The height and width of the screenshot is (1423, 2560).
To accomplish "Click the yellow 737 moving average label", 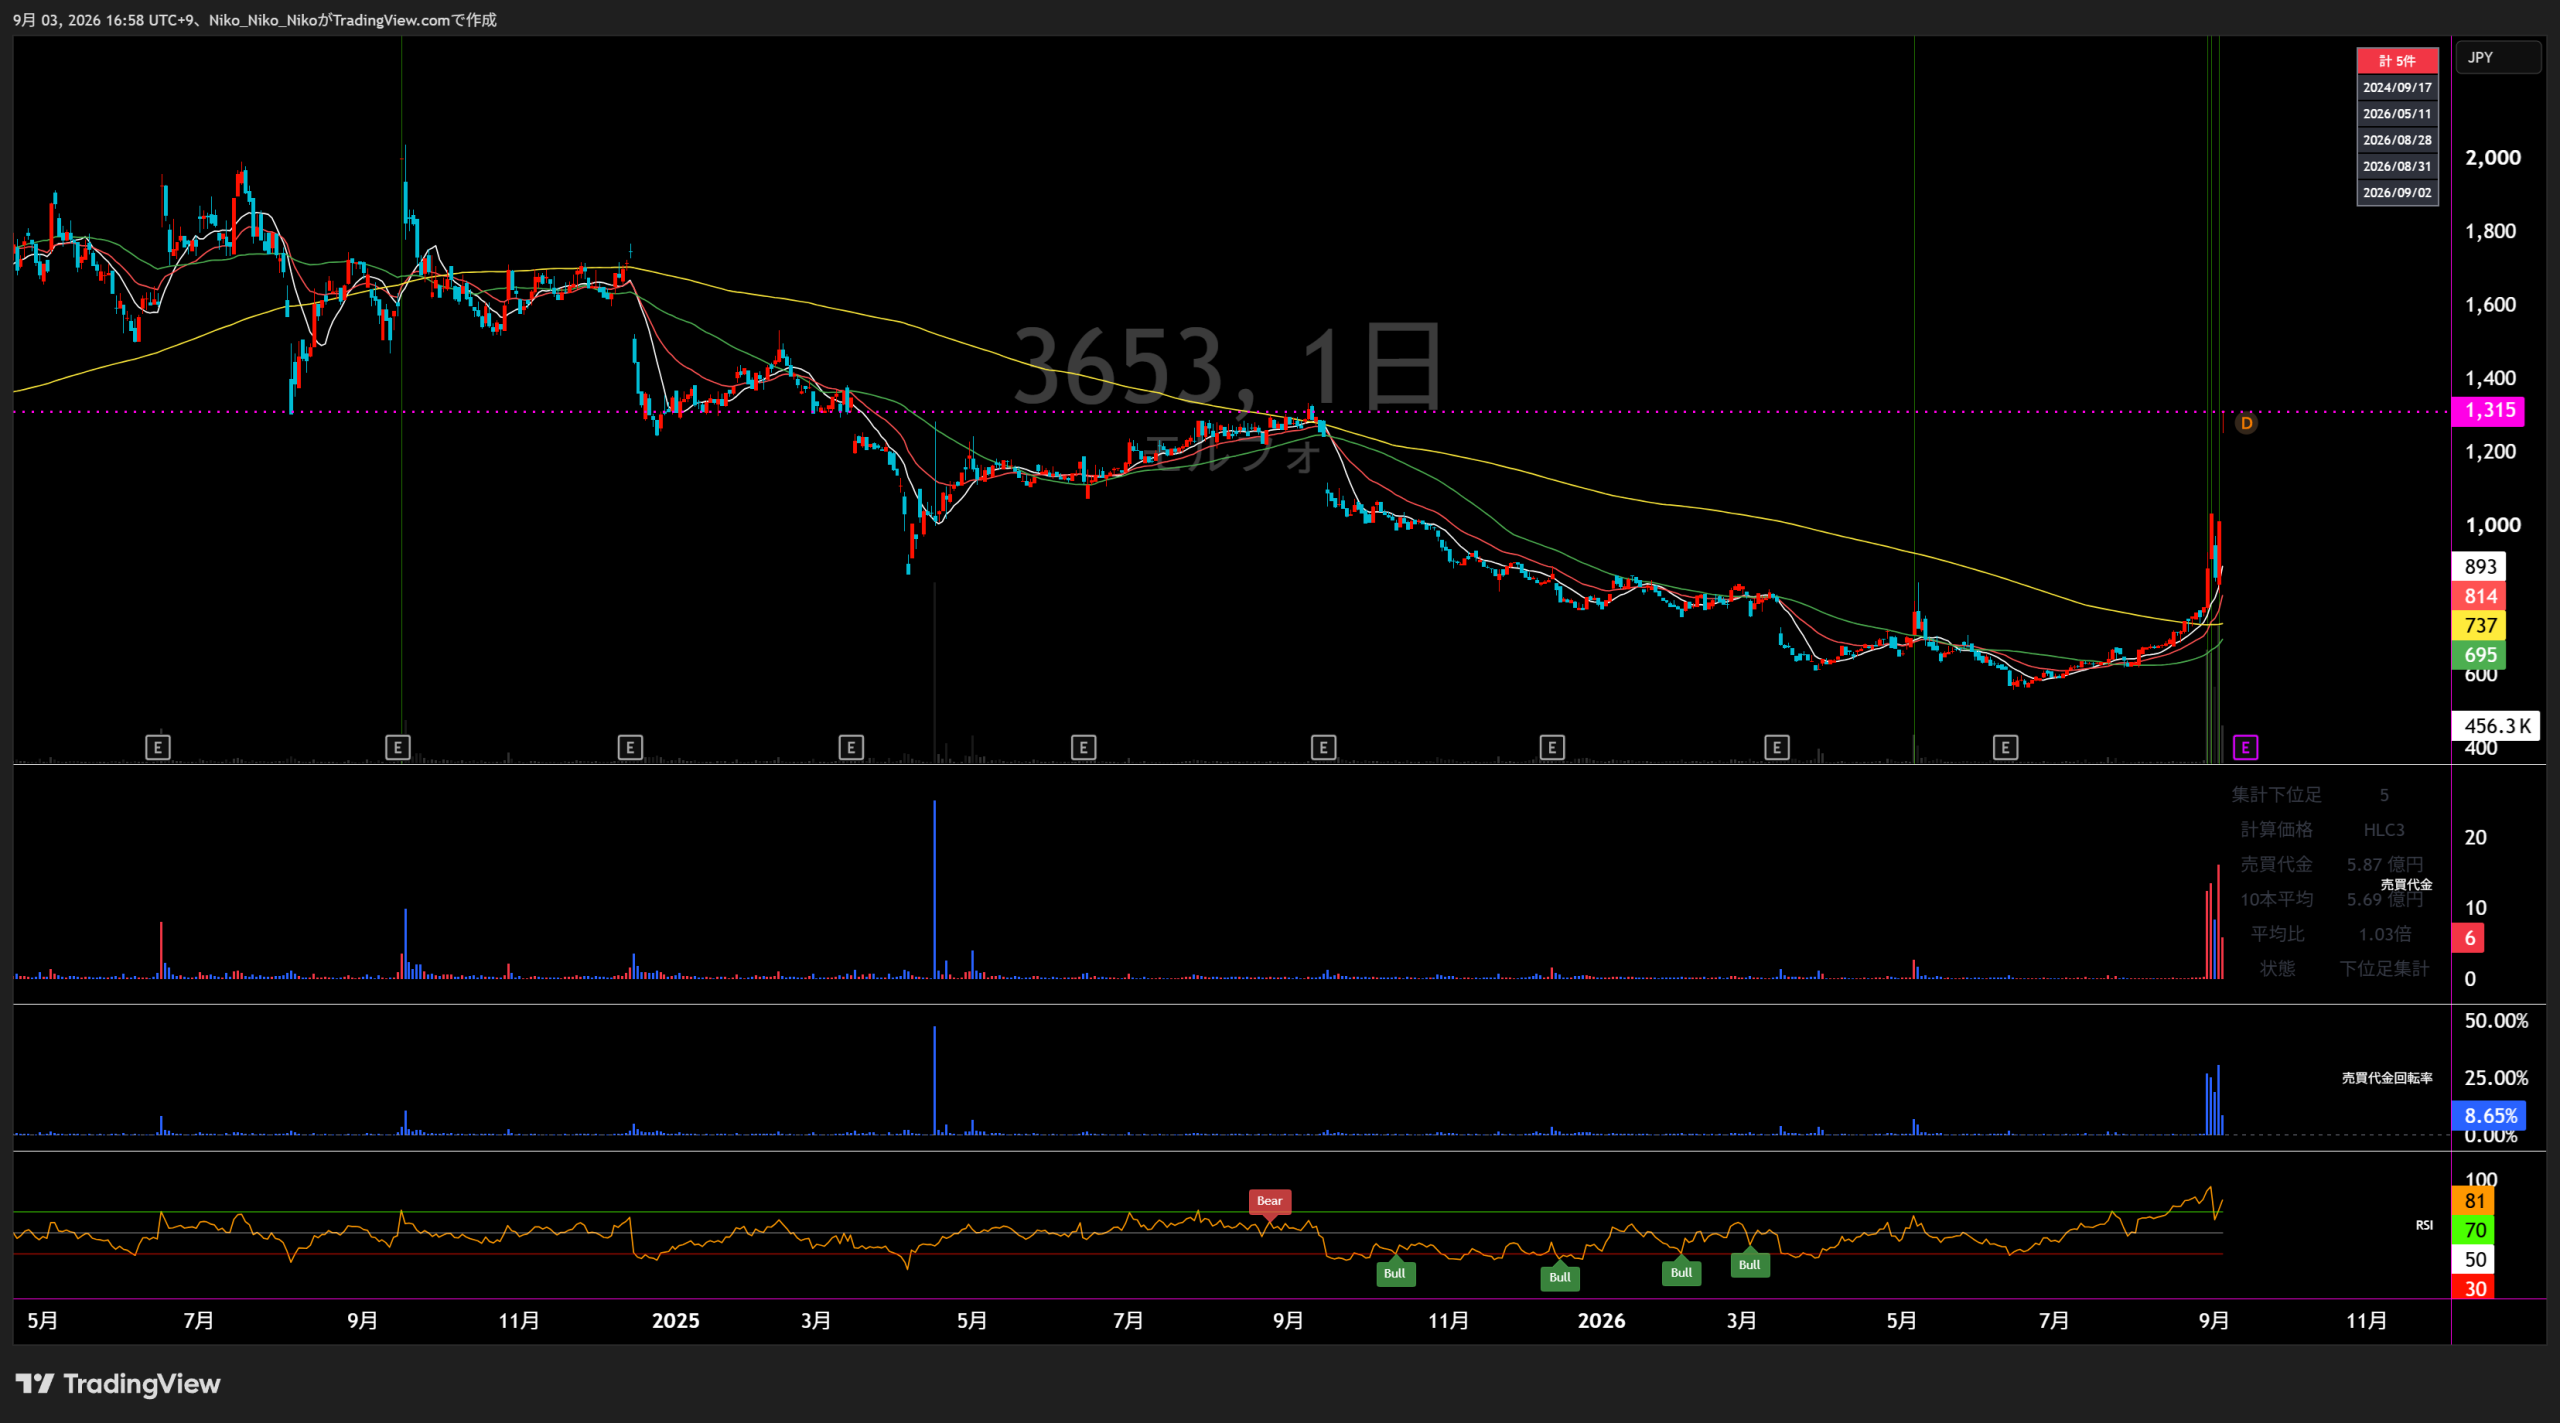I will 2481,626.
